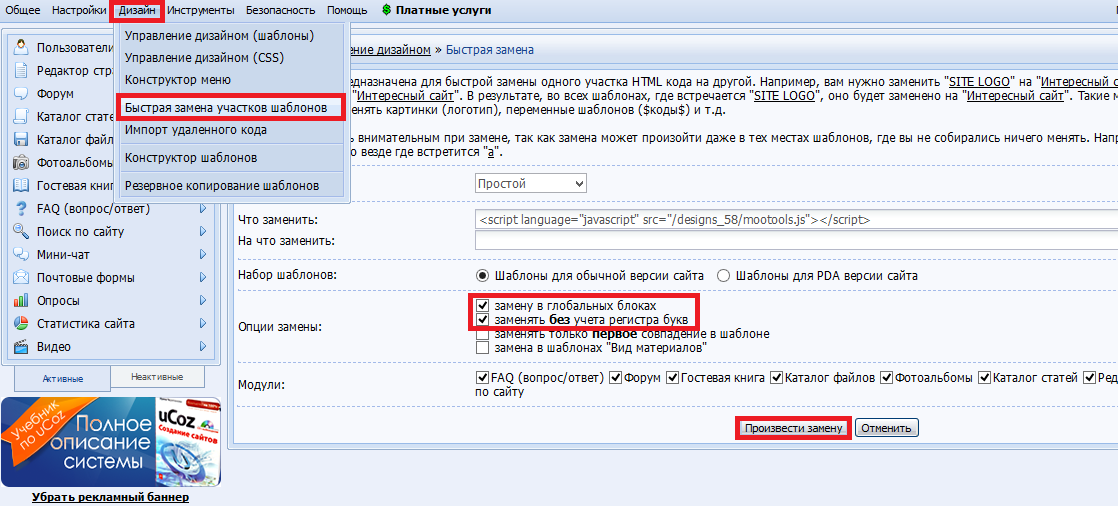This screenshot has width=1118, height=506.
Task: Expand the Поиск по сайту module arrow
Action: [203, 232]
